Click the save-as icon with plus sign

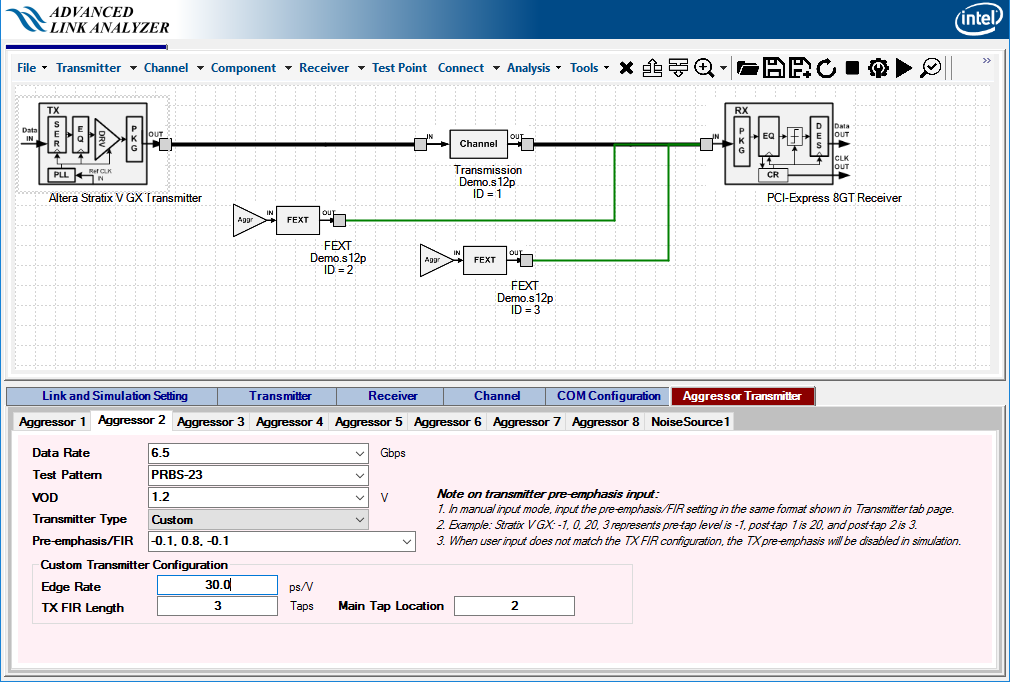(799, 68)
